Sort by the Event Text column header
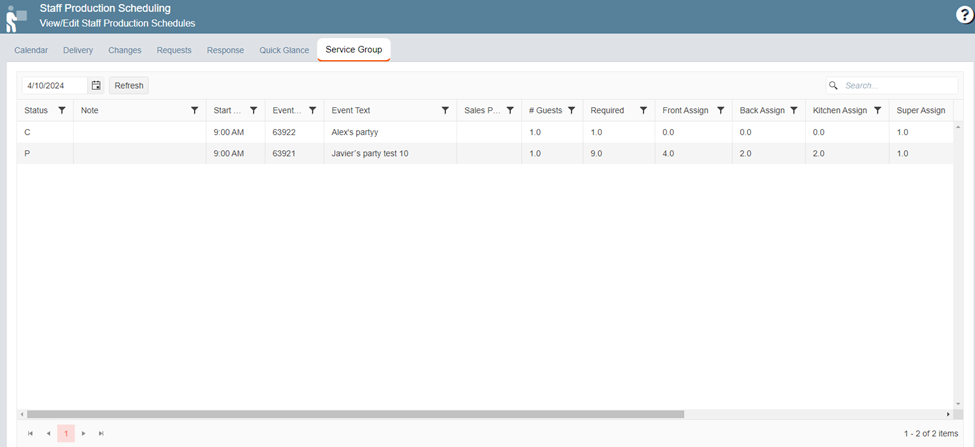This screenshot has width=975, height=447. 351,110
